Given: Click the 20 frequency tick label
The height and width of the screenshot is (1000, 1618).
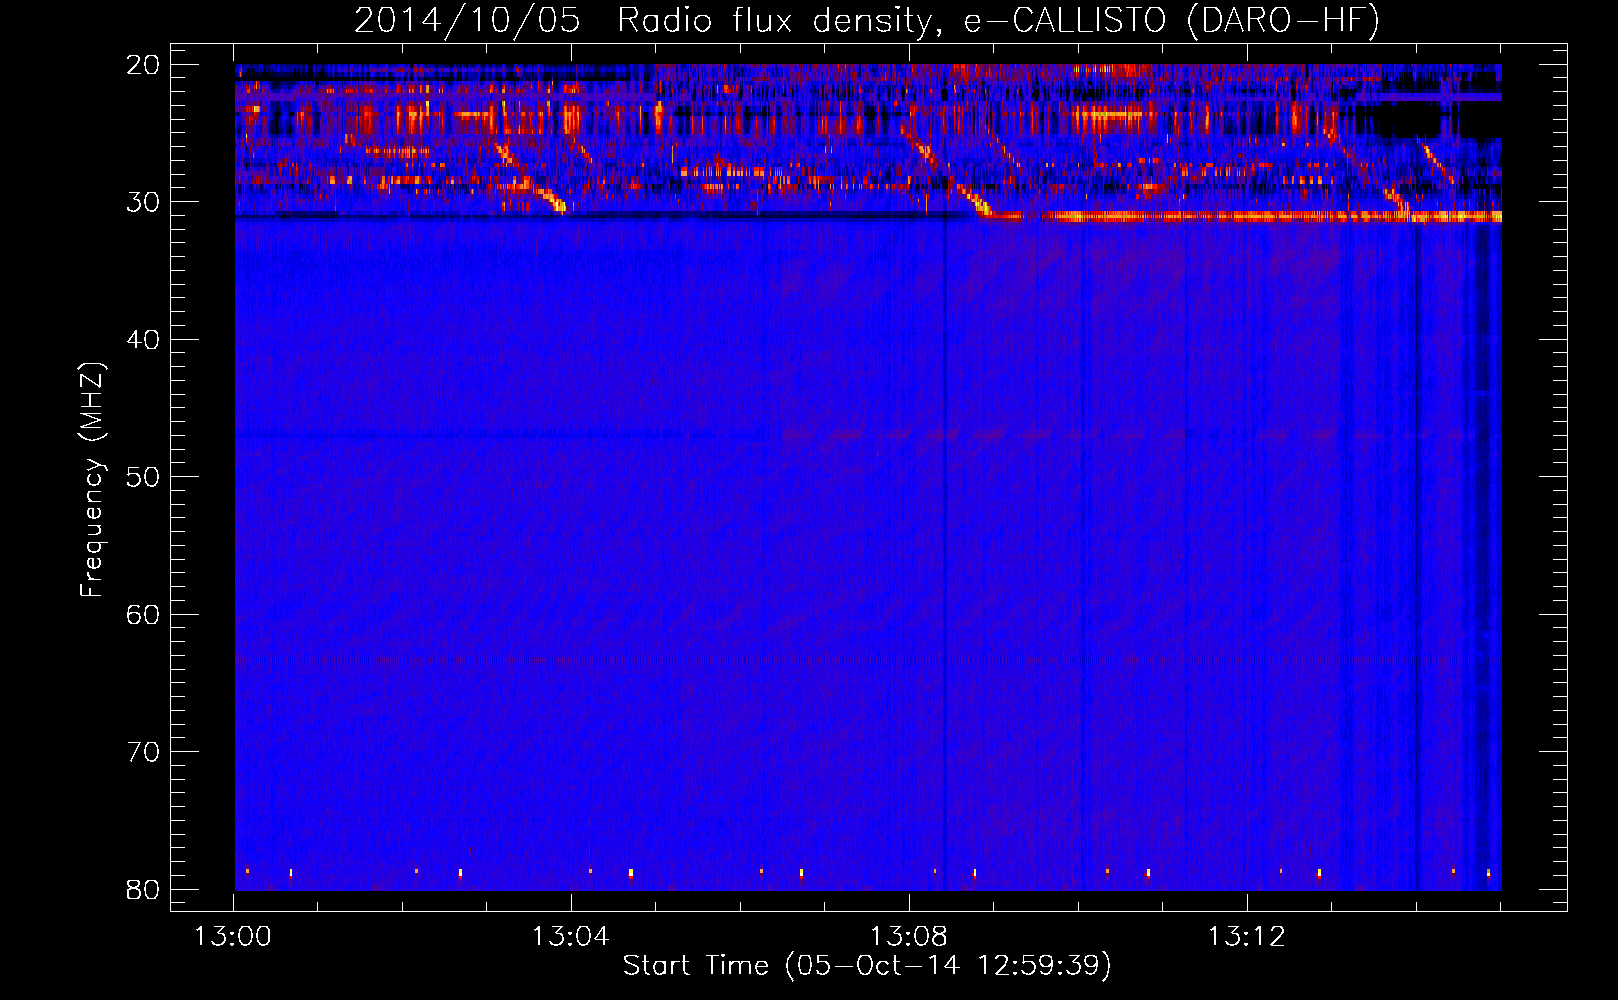Looking at the screenshot, I should click(143, 65).
